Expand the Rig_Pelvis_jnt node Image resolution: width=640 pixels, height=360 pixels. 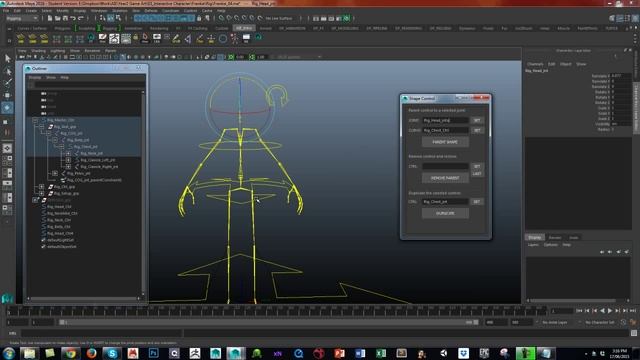coord(55,173)
